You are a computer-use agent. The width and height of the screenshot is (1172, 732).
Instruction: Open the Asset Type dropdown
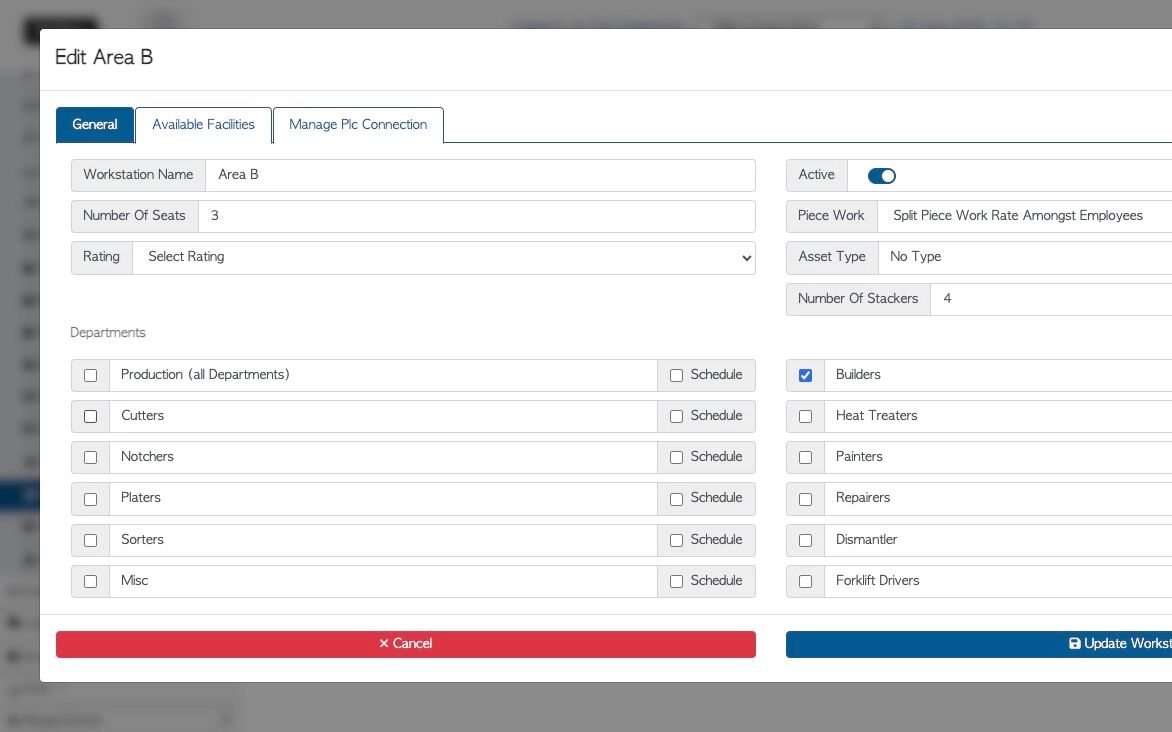click(x=1025, y=257)
